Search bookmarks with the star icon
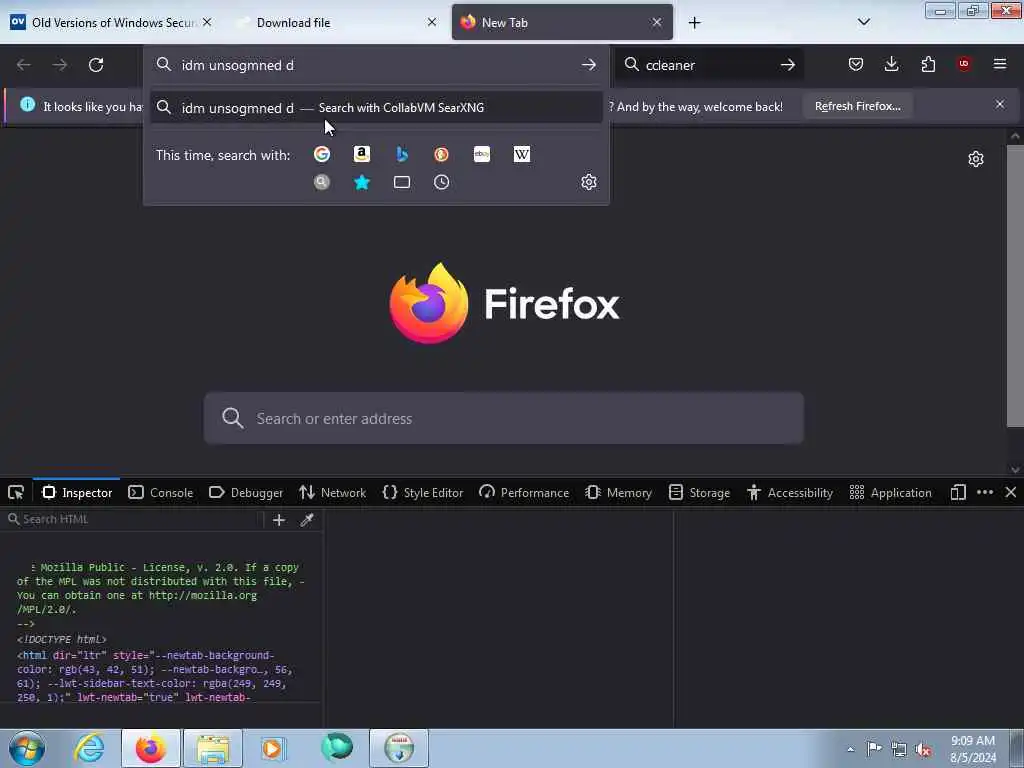This screenshot has width=1024, height=768. tap(362, 182)
